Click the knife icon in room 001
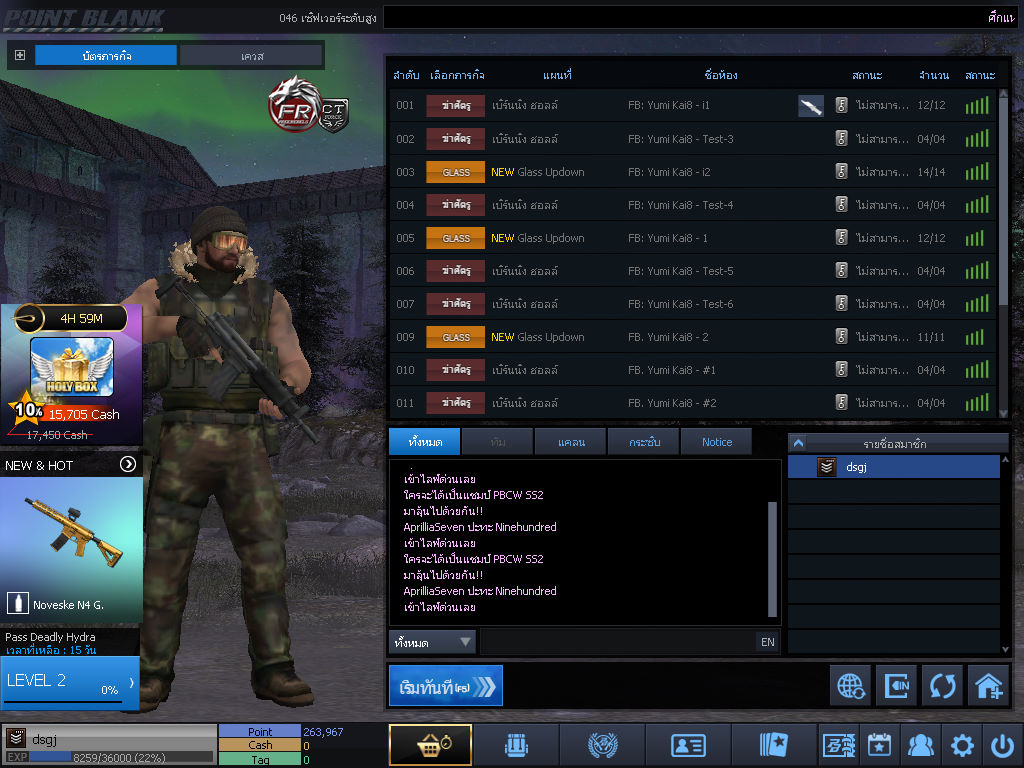This screenshot has height=768, width=1024. coord(810,106)
